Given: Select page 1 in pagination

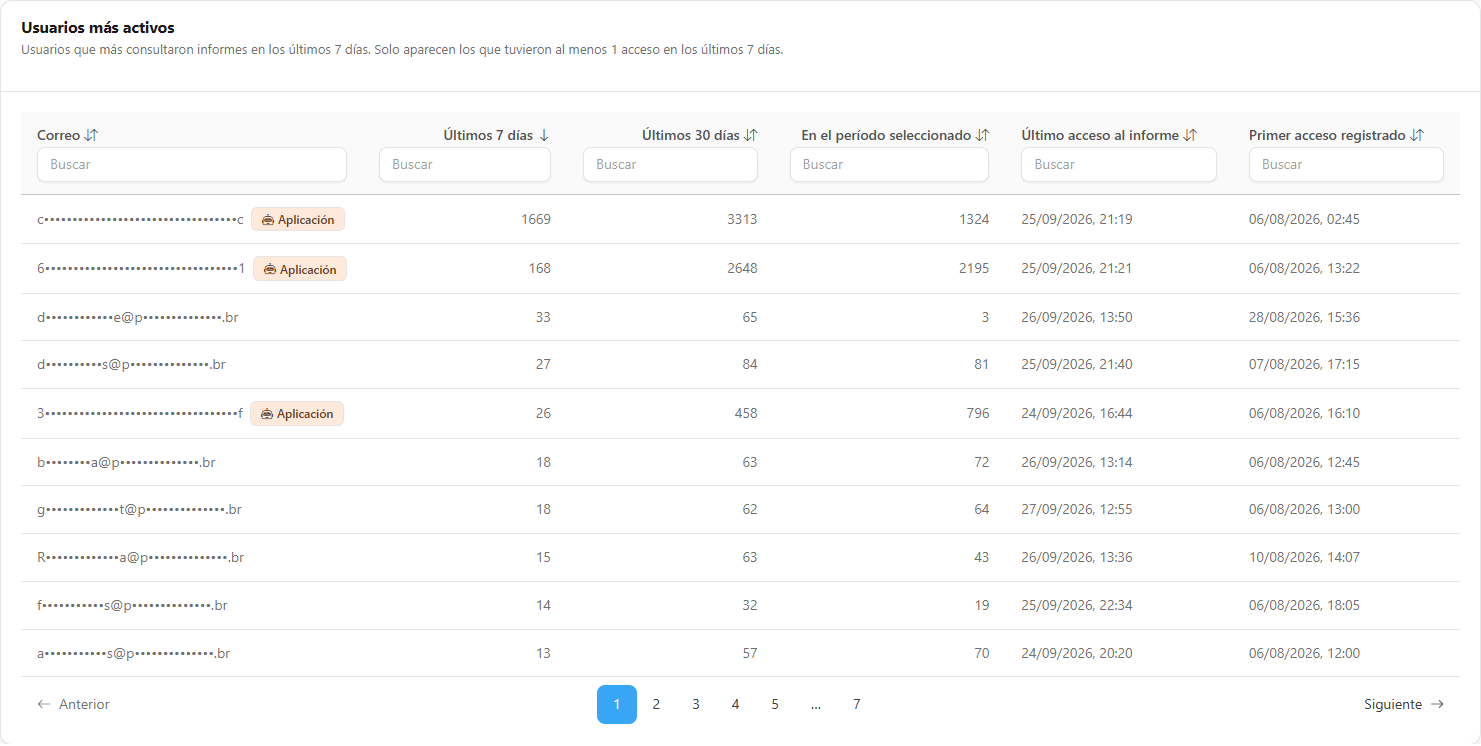Looking at the screenshot, I should point(617,704).
